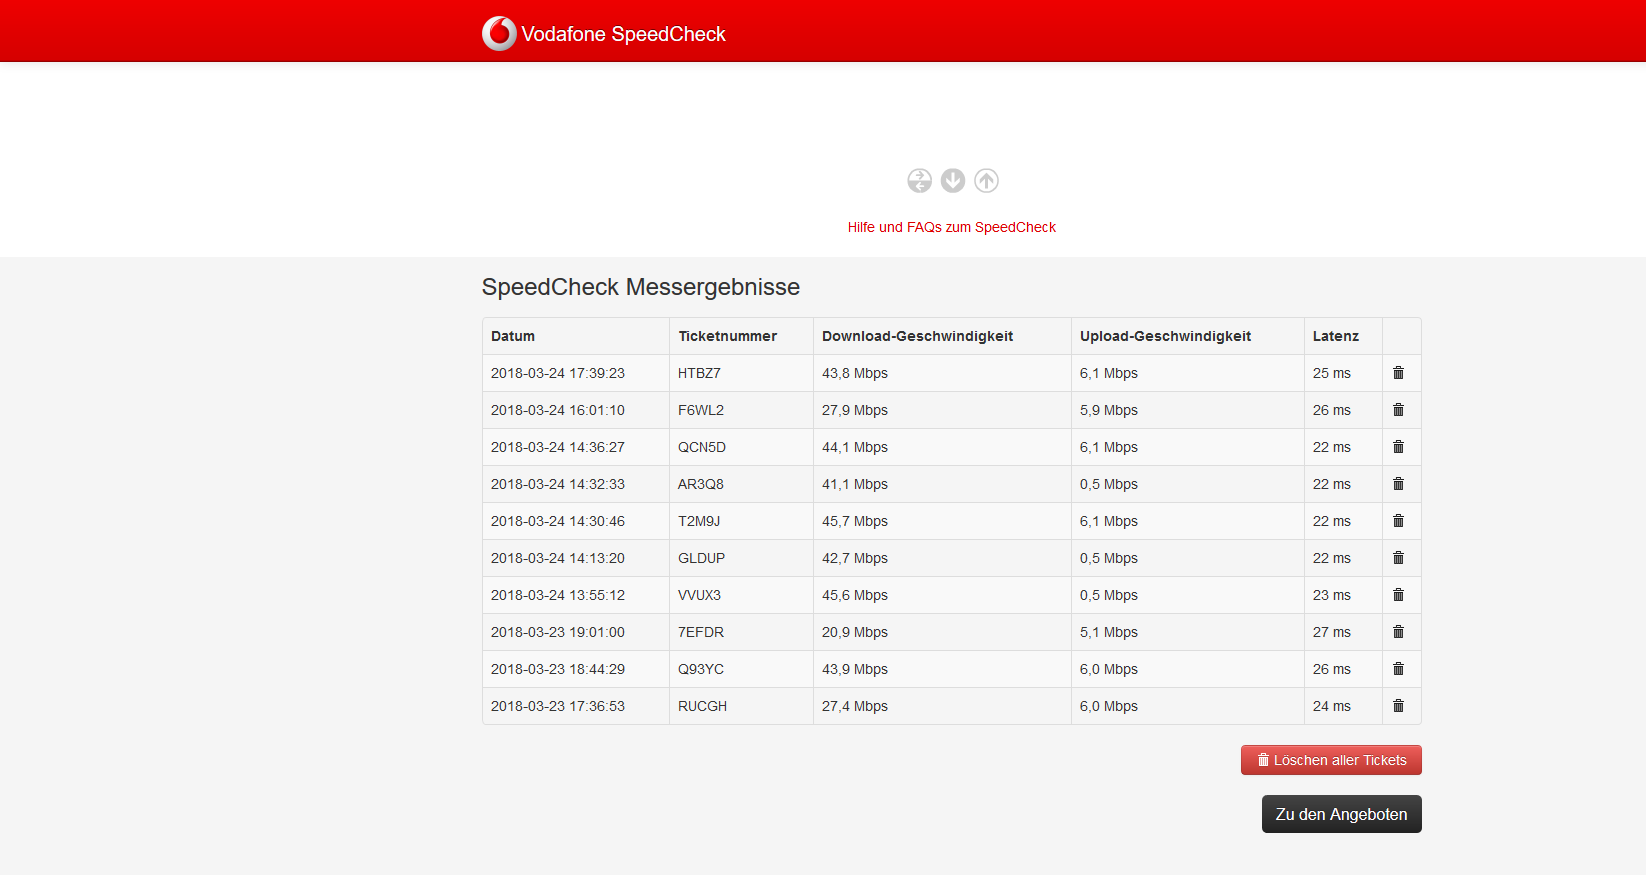Click ticket number HTBZ7
The height and width of the screenshot is (875, 1646).
(699, 373)
